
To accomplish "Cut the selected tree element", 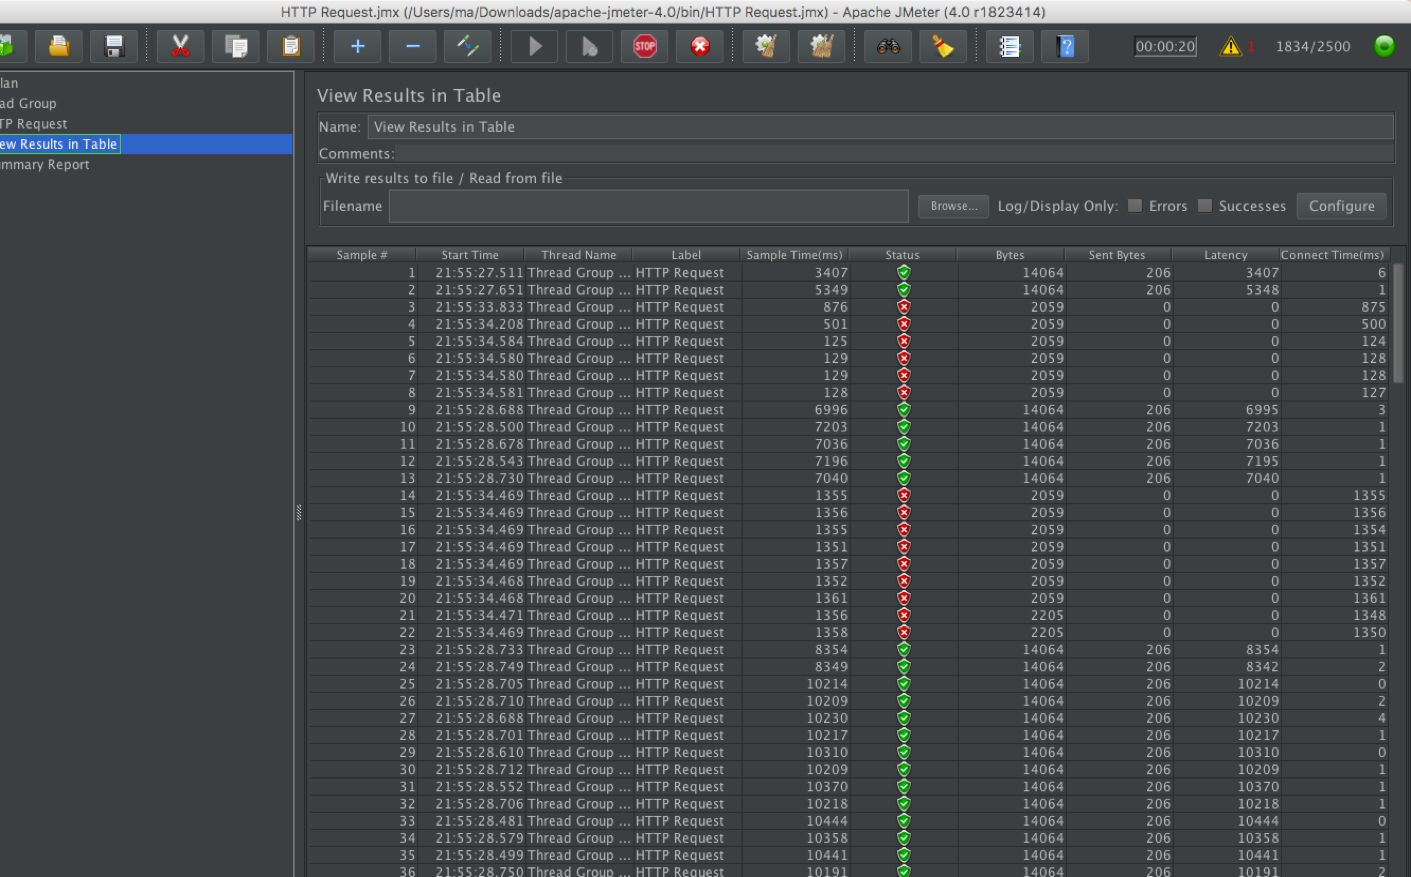I will tap(180, 46).
